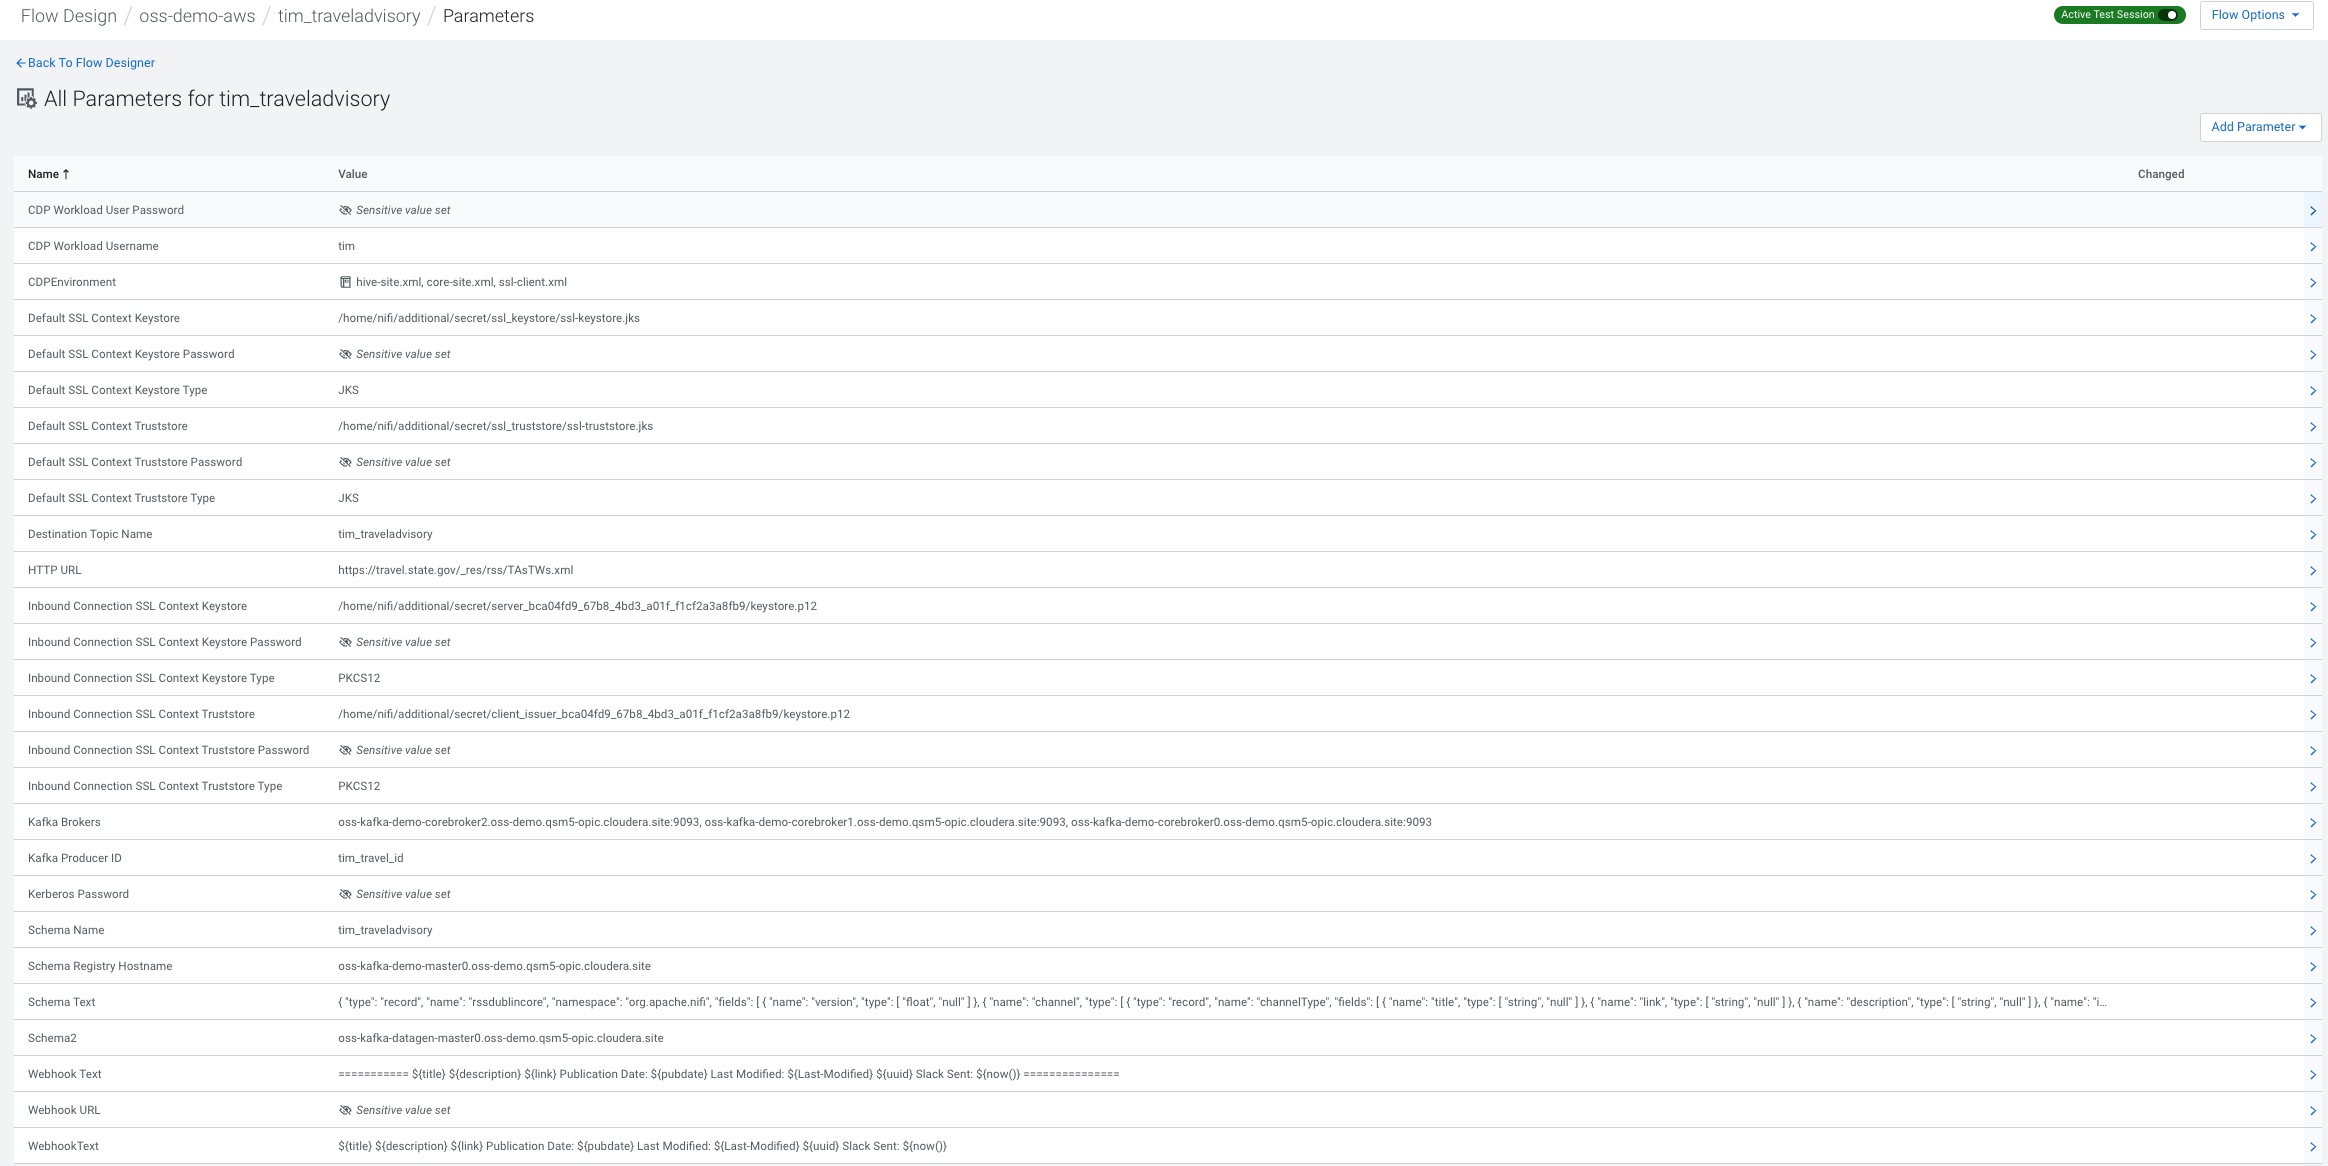The height and width of the screenshot is (1166, 2328).
Task: Click hidden-eye icon for CDP Workload User Password
Action: pyautogui.click(x=345, y=210)
